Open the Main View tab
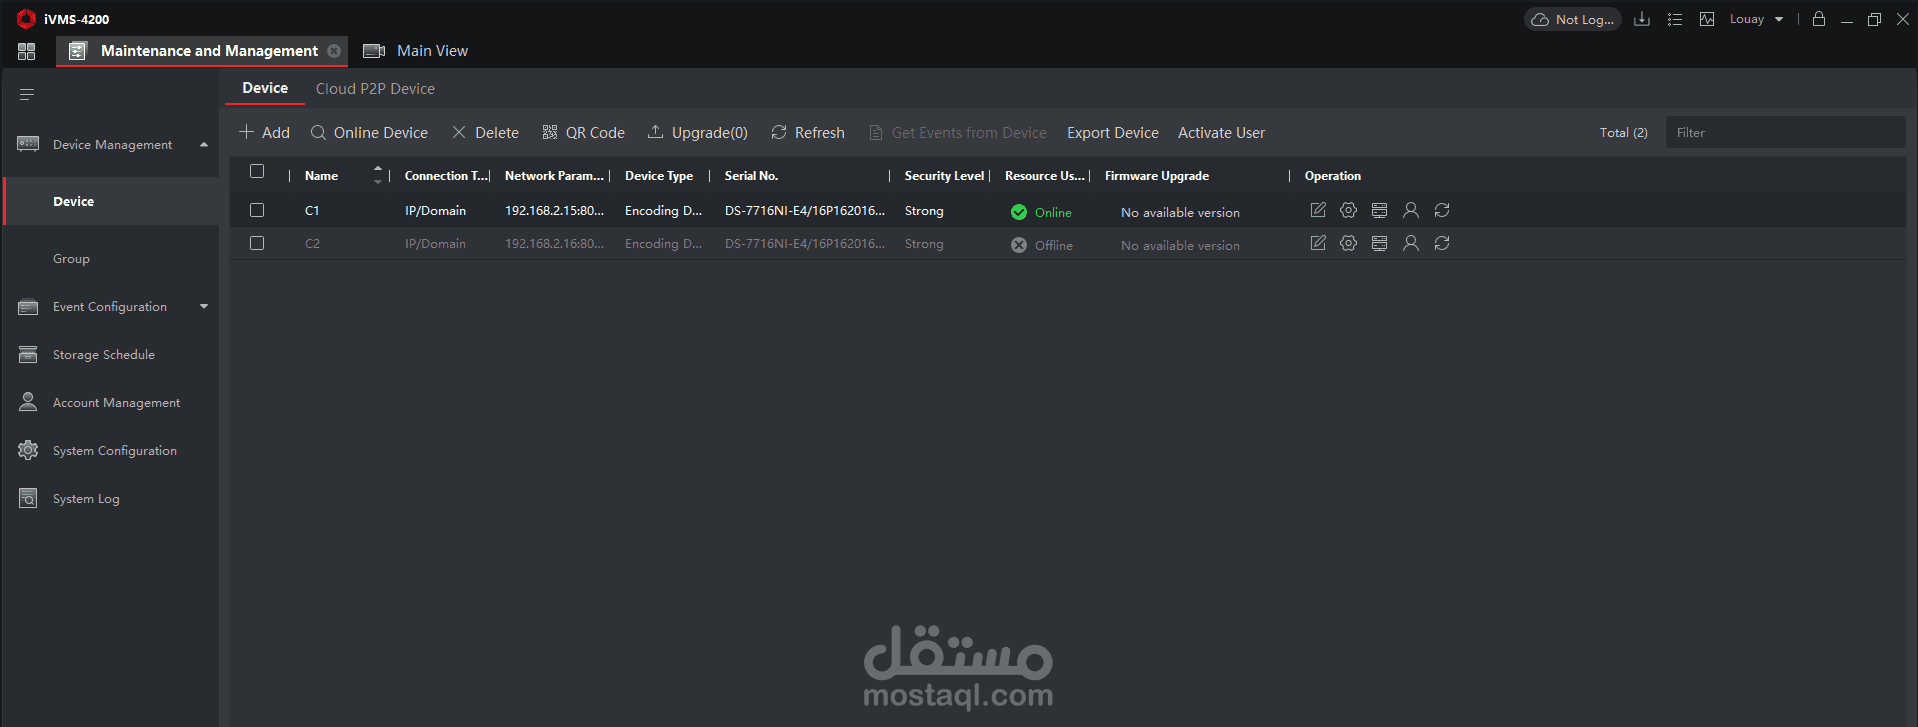The width and height of the screenshot is (1918, 727). coord(415,51)
